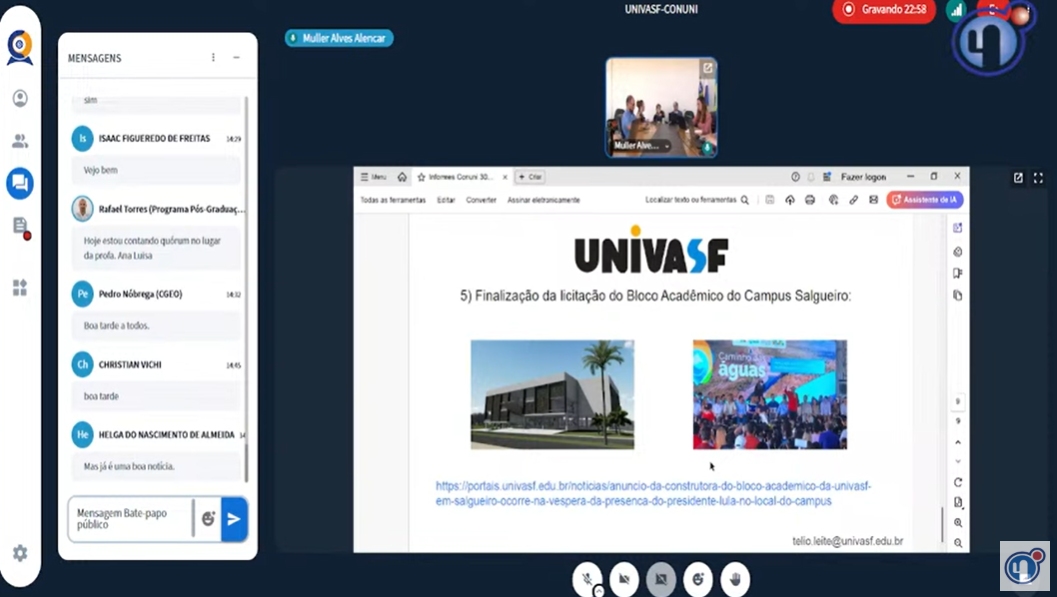Toggle the screen share button
1057x597 pixels.
[661, 578]
